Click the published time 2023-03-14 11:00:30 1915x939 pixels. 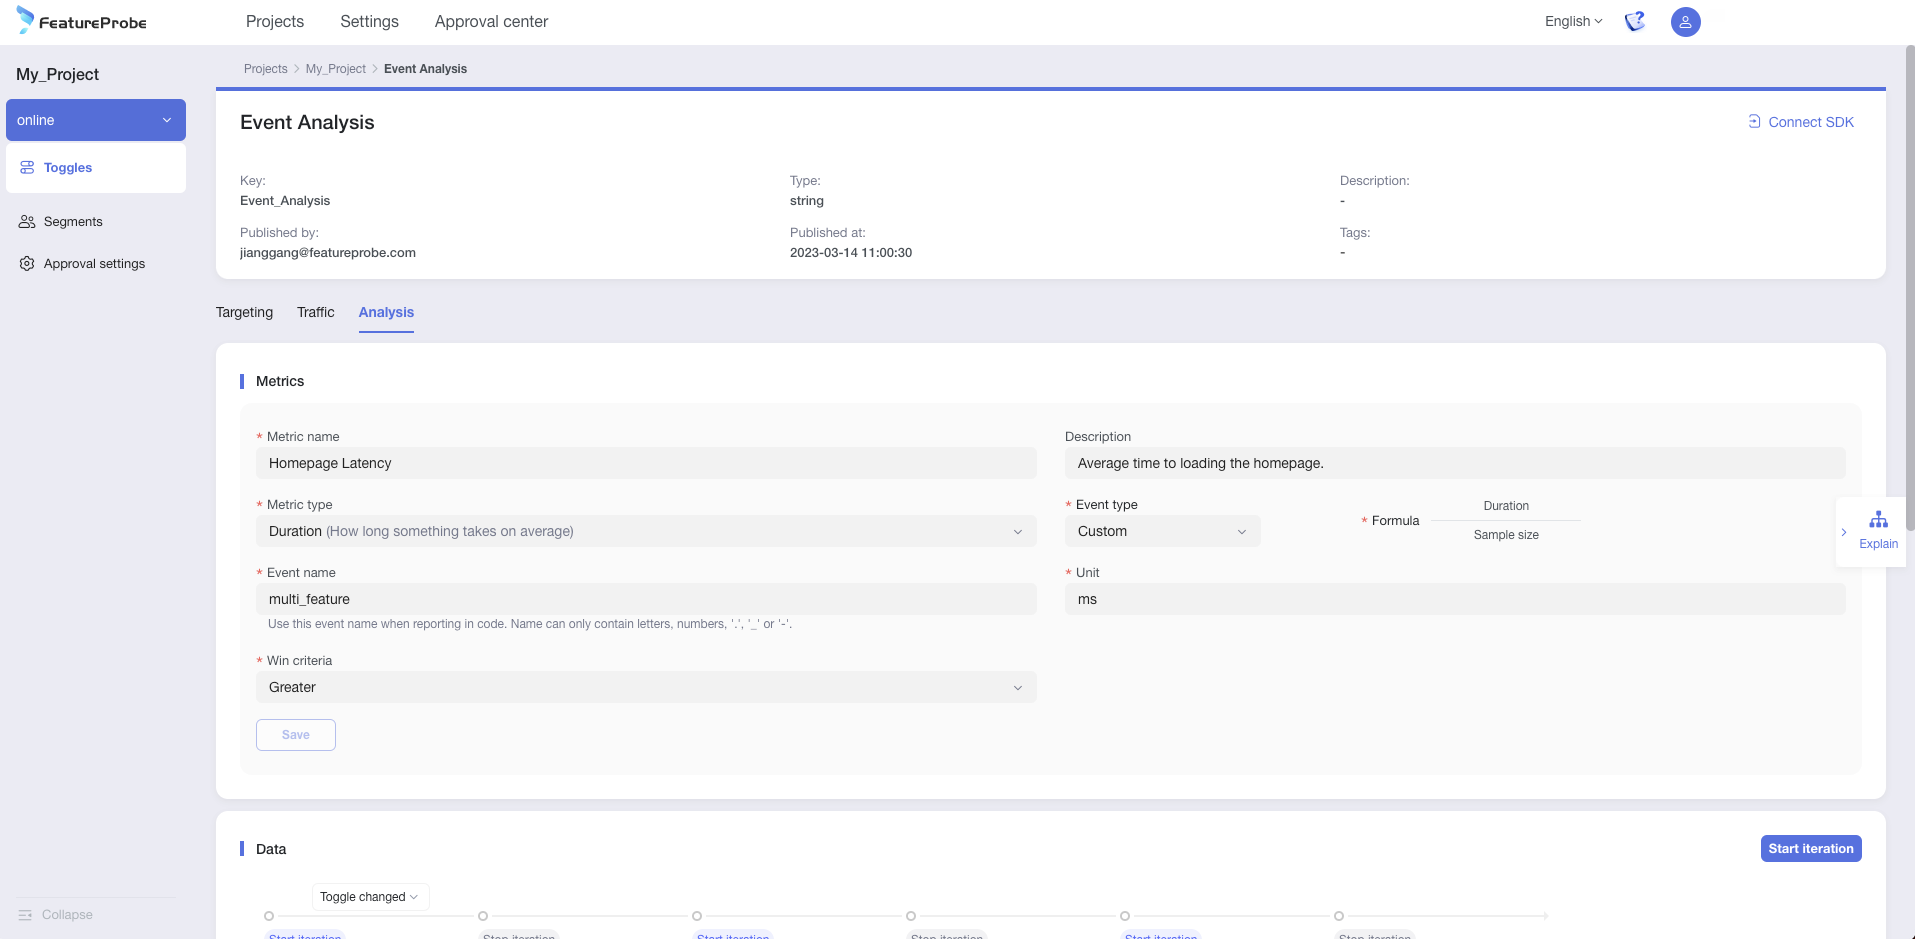[x=851, y=252]
